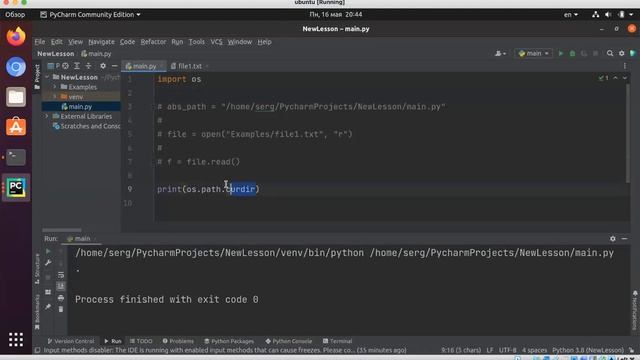Screen dimensions: 640x360
Task: Open the File menu
Action: coord(40,42)
